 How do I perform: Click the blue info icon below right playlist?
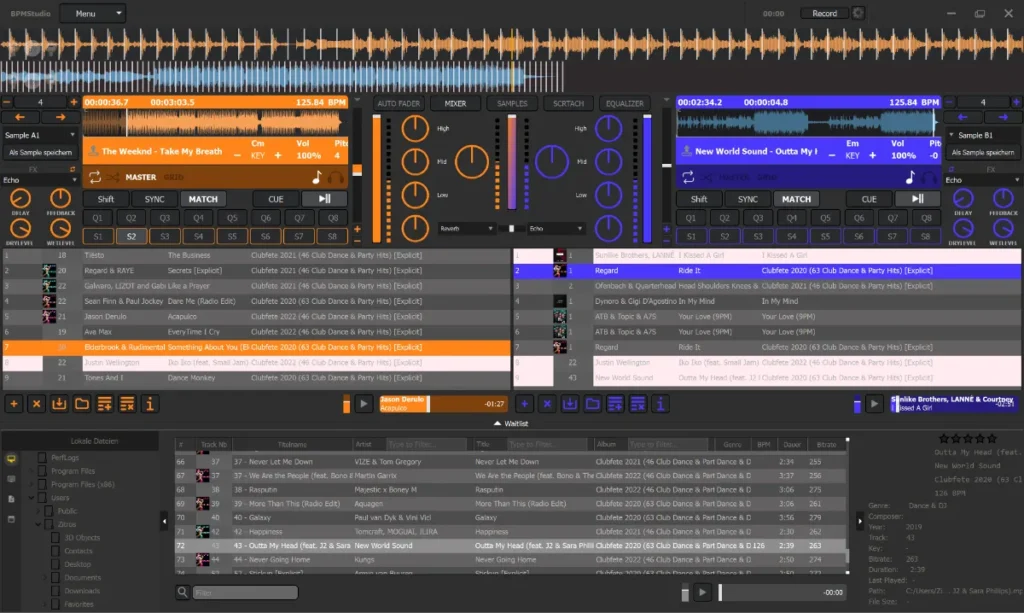tap(660, 404)
